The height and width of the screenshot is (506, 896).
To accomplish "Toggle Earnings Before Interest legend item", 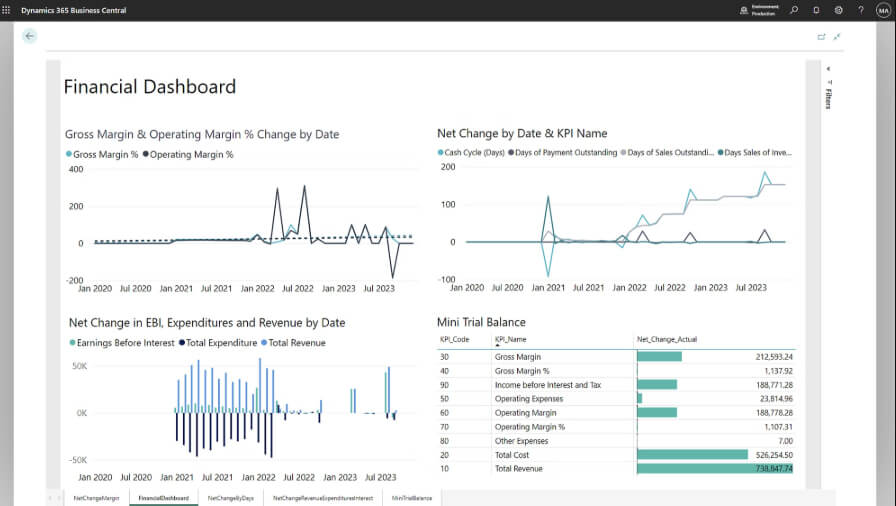I will [122, 343].
